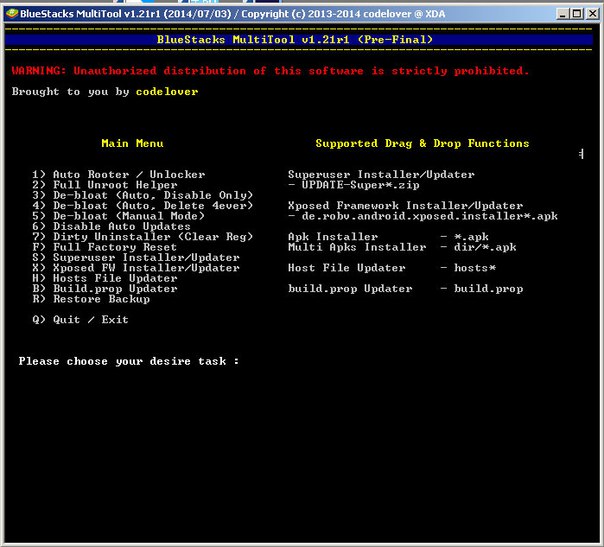
Task: Click the '- build.prop' file pattern
Action: point(482,289)
